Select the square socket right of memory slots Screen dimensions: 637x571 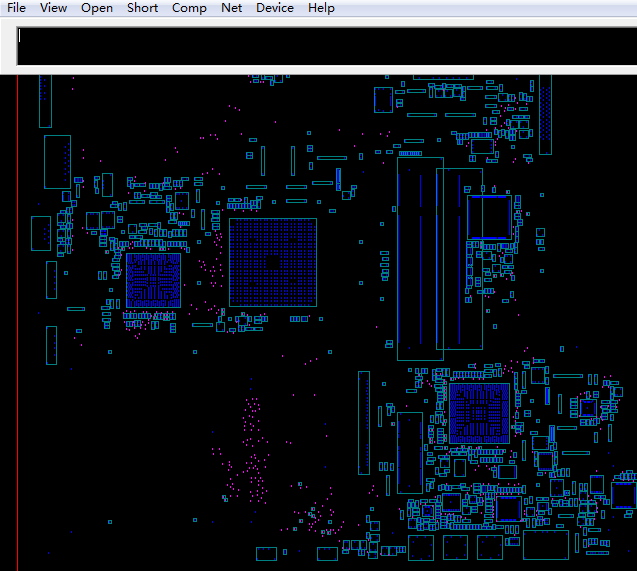click(x=489, y=218)
